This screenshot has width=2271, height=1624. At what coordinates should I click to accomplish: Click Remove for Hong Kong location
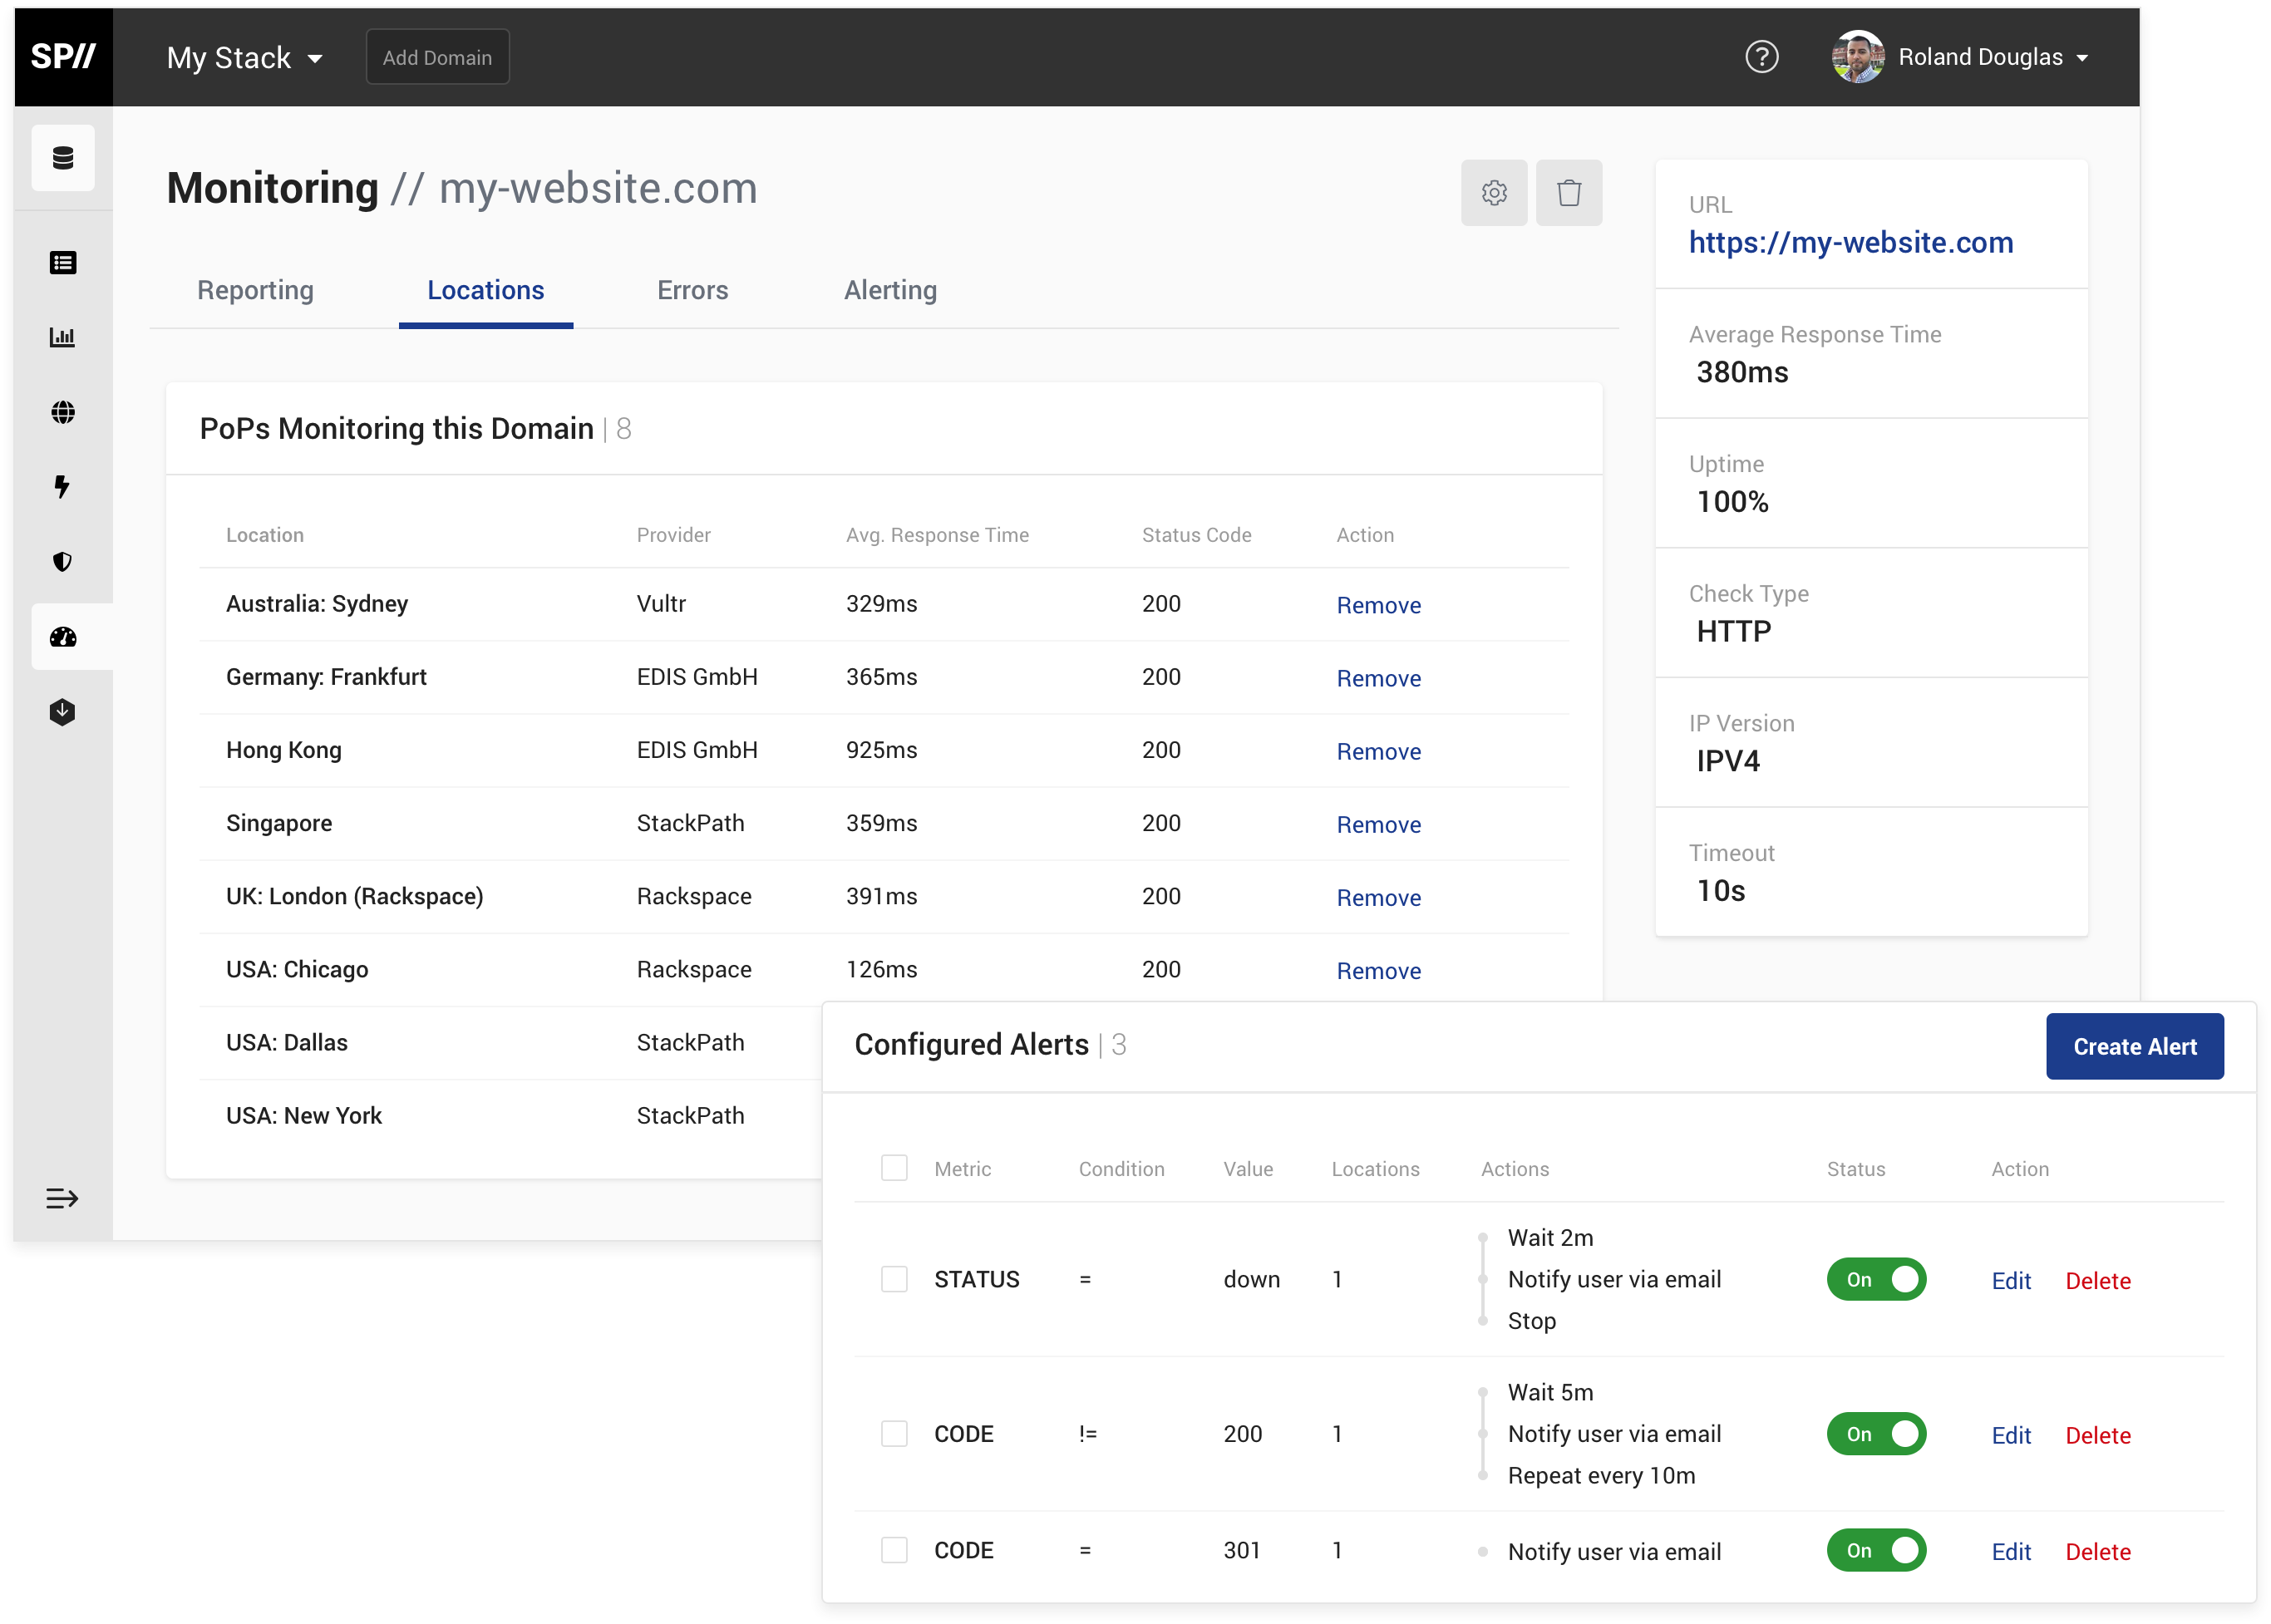tap(1380, 750)
